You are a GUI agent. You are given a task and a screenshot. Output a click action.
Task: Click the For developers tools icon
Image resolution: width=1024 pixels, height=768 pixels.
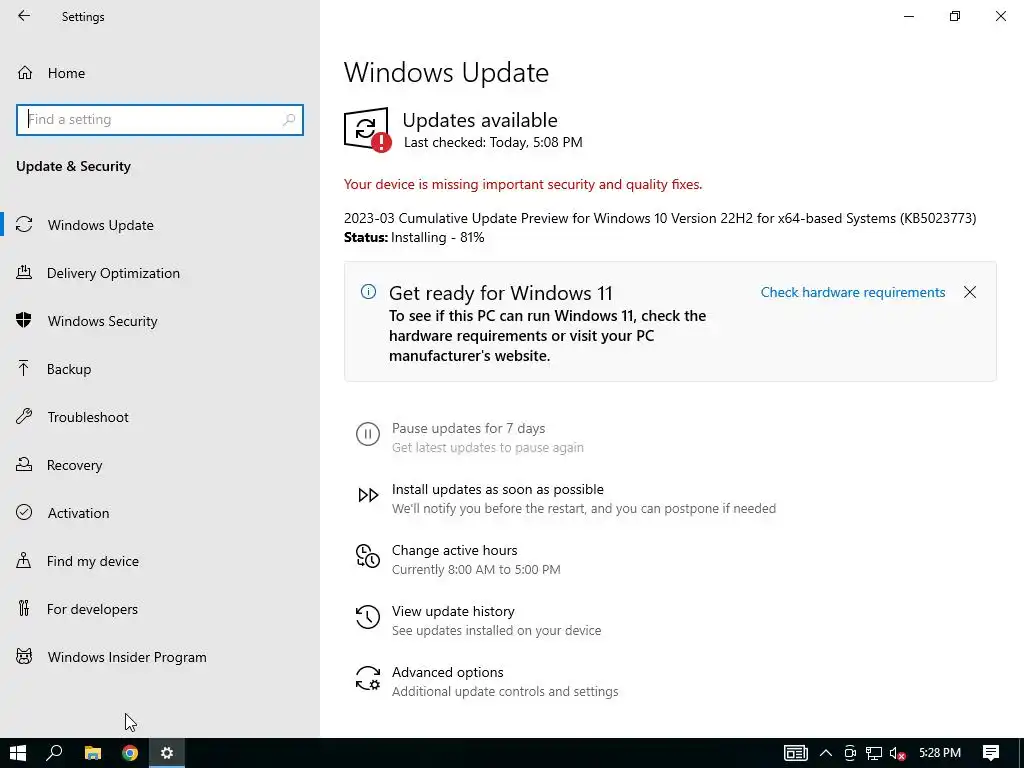tap(24, 608)
